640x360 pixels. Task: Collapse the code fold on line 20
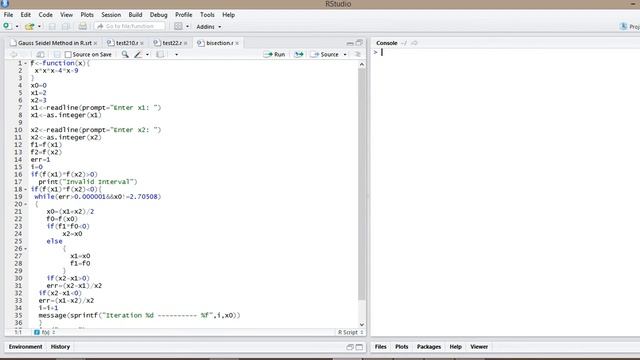(x=26, y=204)
